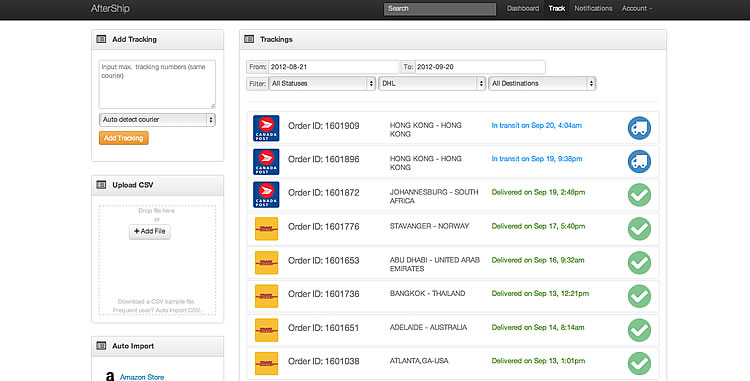Click 'In transit on Sep 20, 4:04am' status
750x381 pixels.
[537, 125]
